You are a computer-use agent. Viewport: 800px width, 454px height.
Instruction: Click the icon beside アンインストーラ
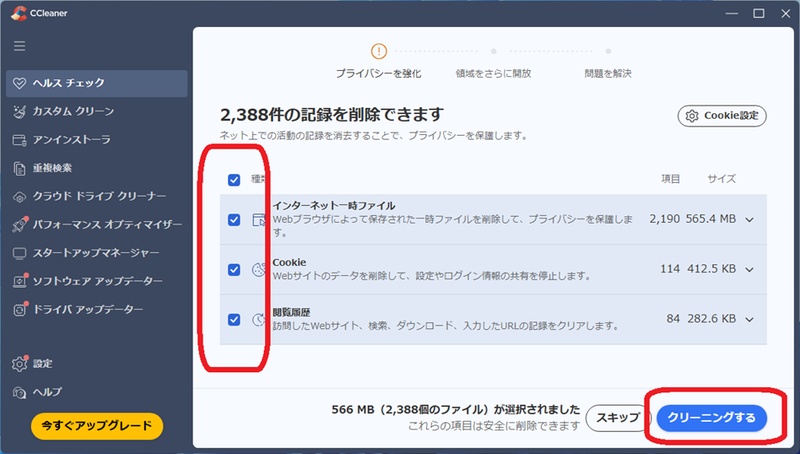coord(19,140)
